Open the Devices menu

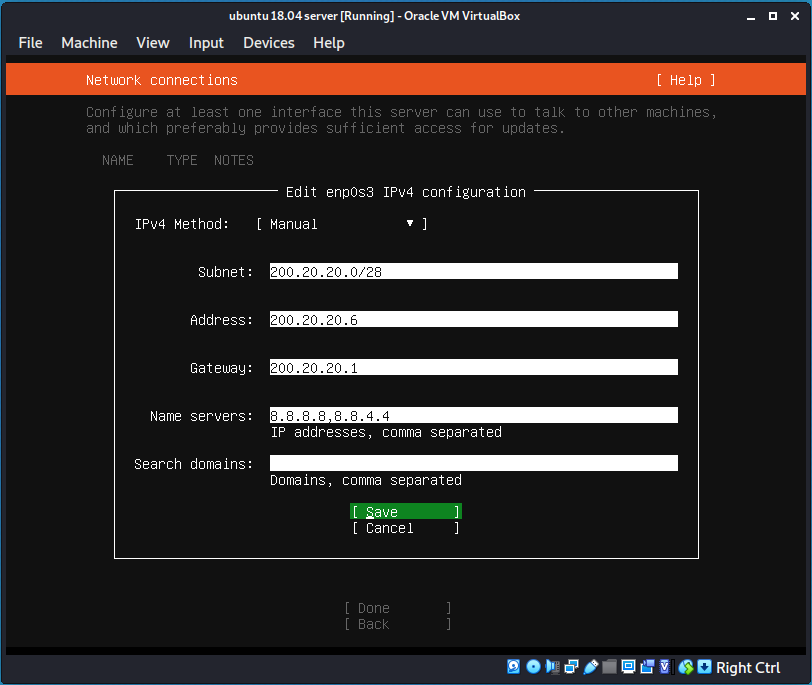pyautogui.click(x=268, y=43)
